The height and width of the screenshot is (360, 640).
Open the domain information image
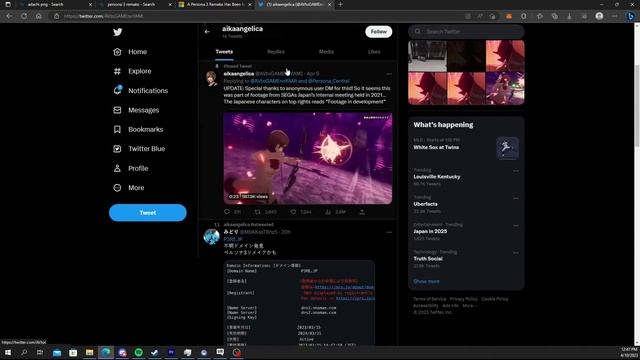point(299,303)
